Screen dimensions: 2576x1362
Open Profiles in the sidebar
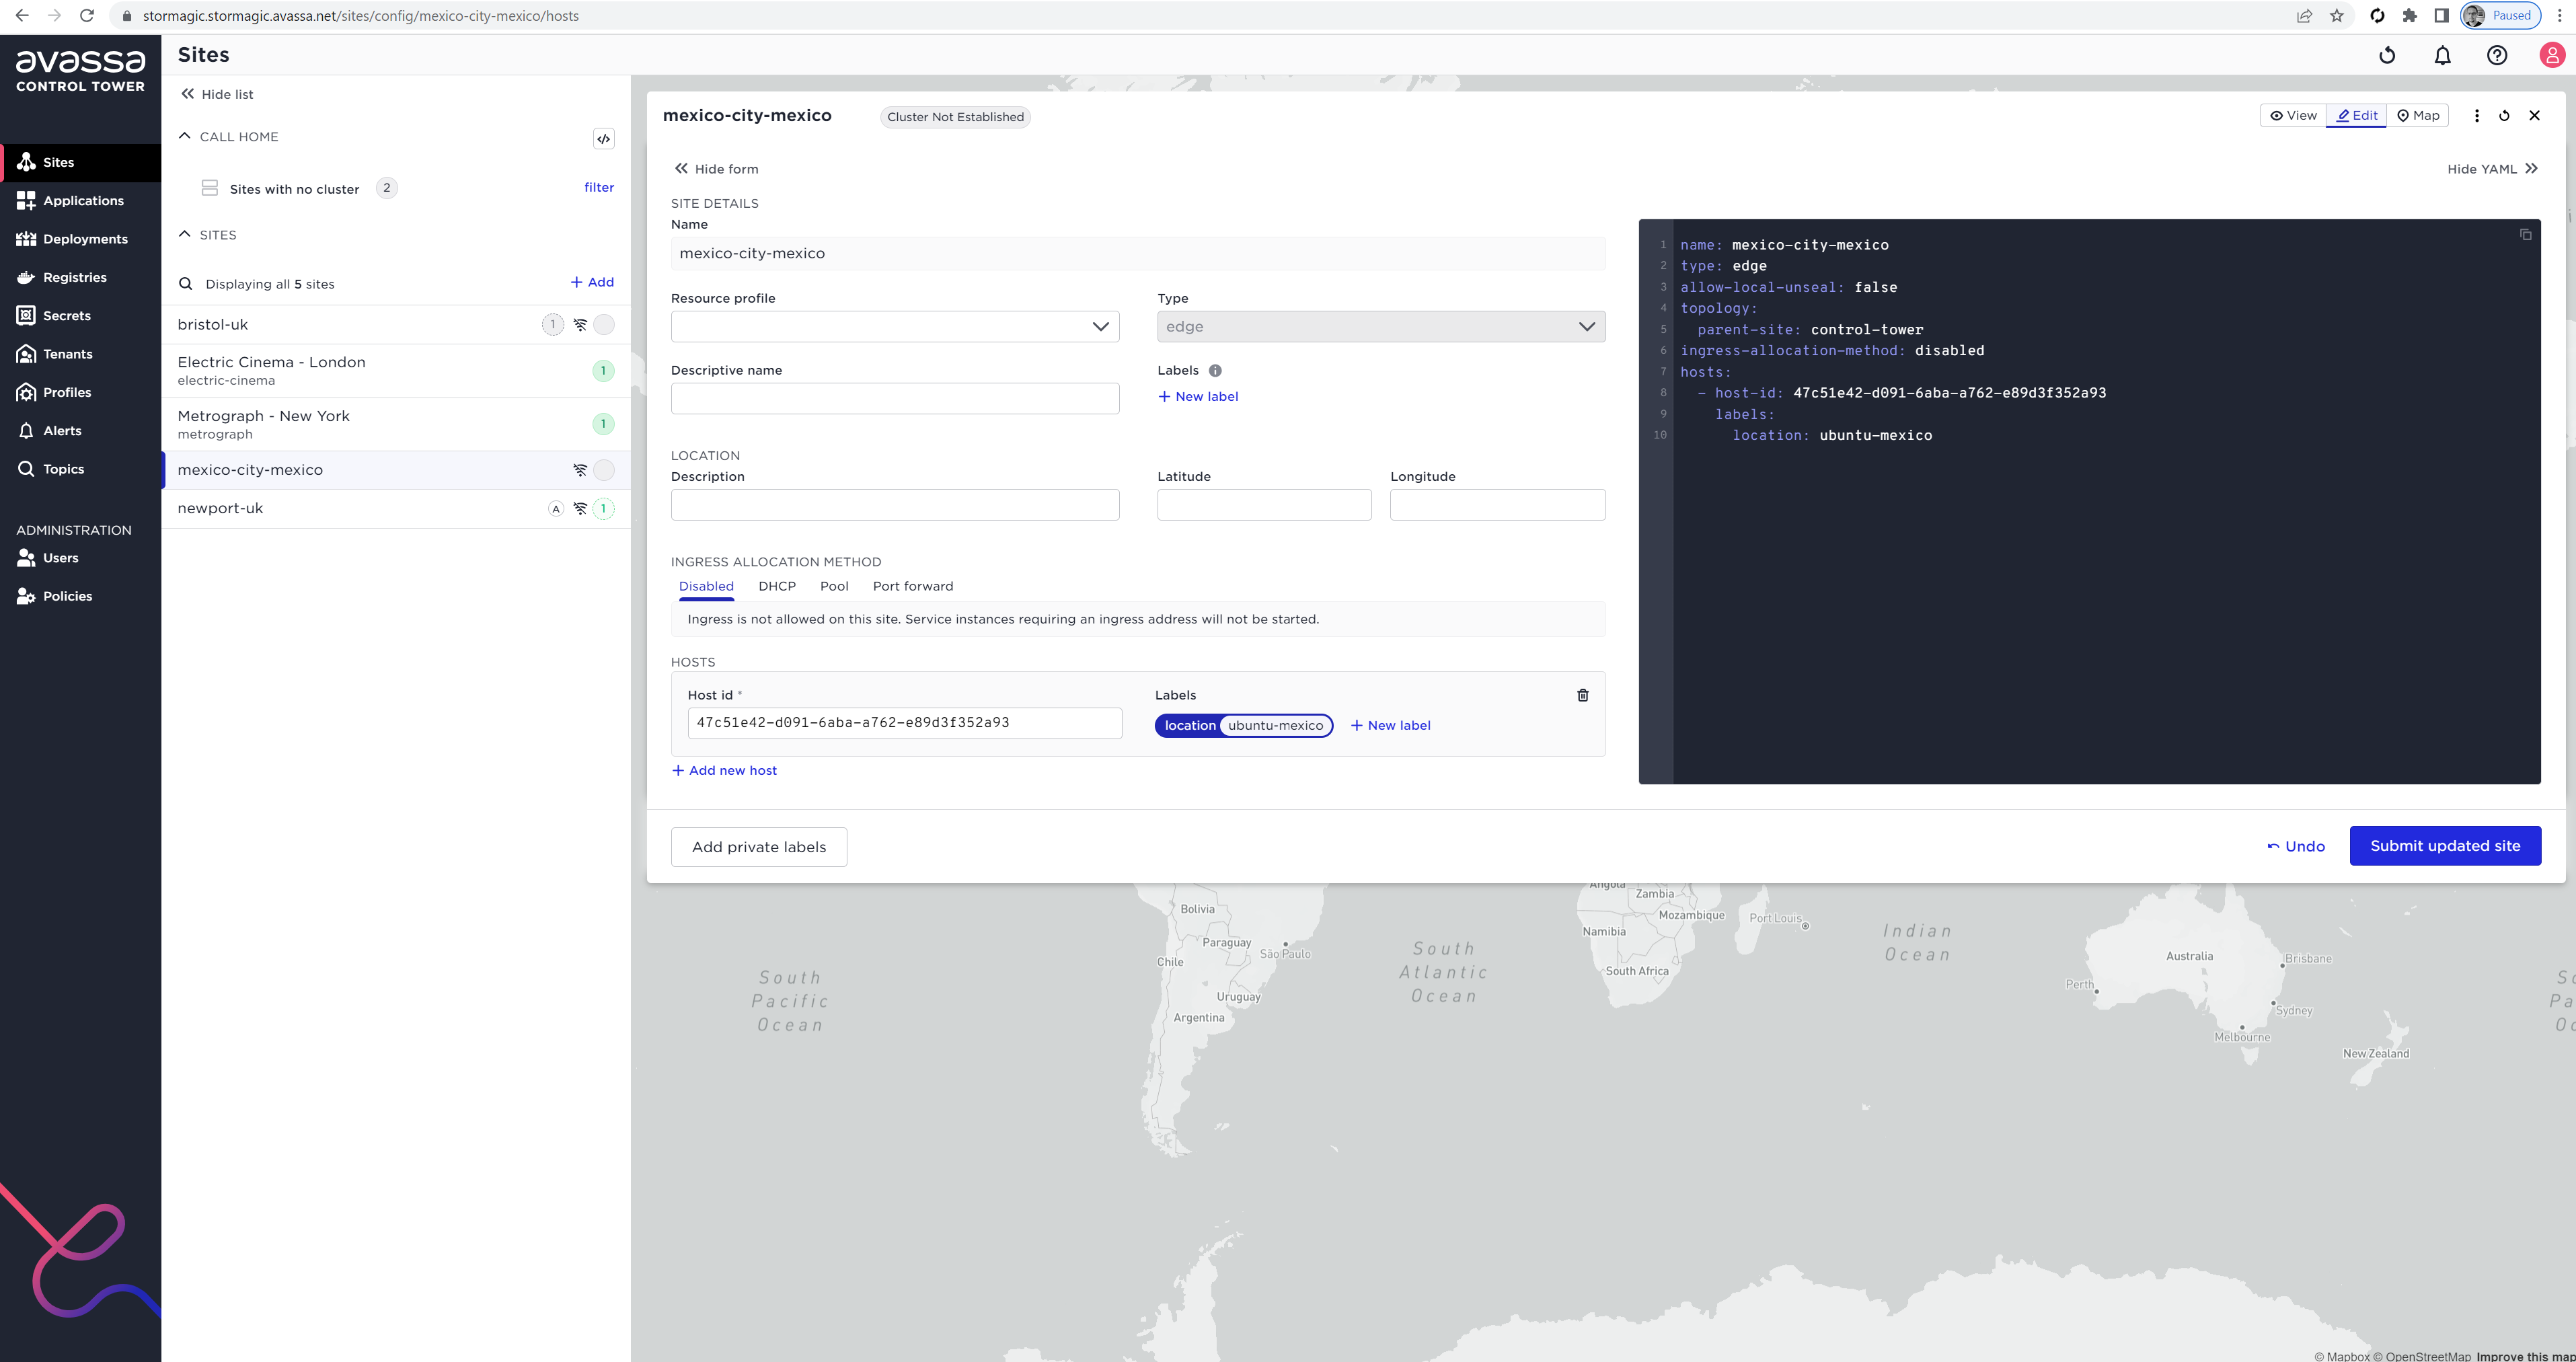(x=80, y=392)
